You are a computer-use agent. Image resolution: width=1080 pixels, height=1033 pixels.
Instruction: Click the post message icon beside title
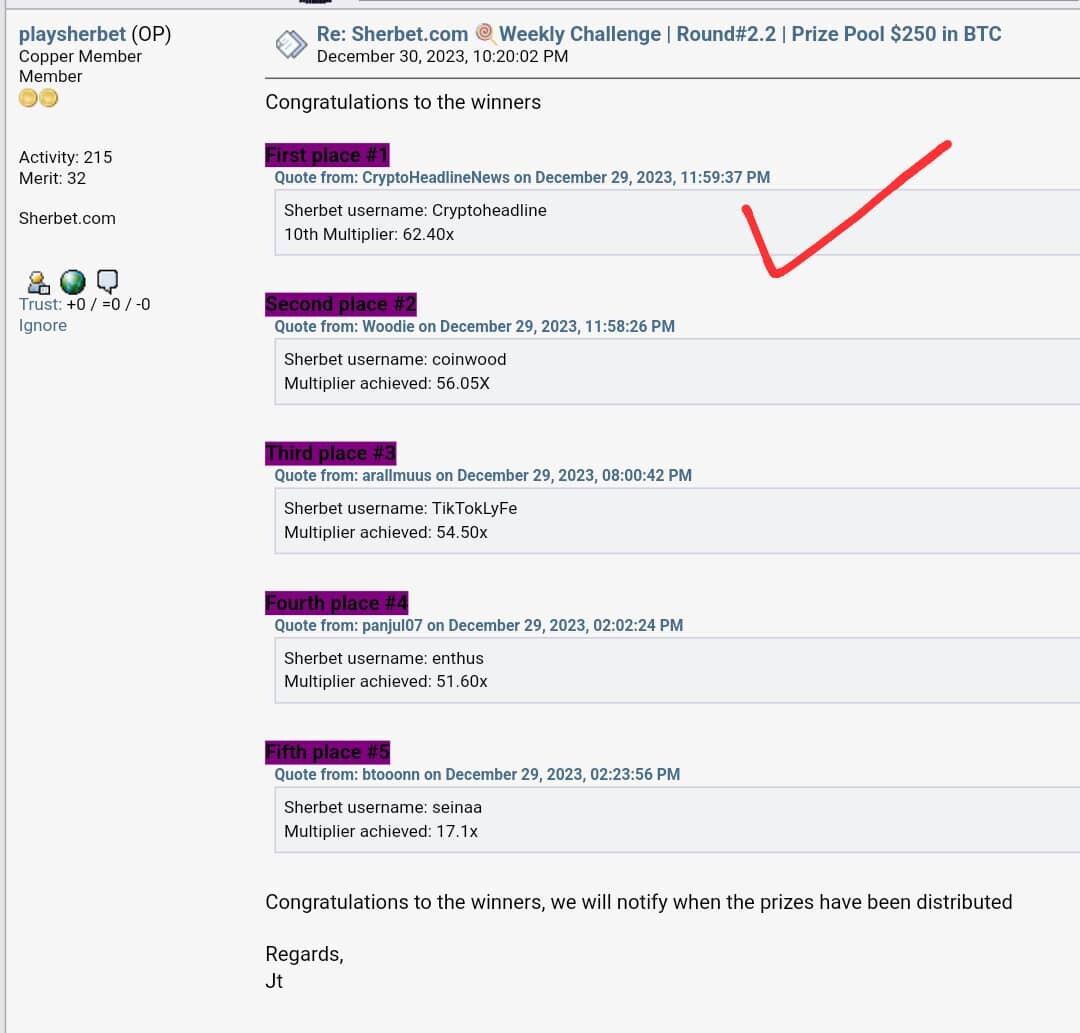[x=291, y=45]
